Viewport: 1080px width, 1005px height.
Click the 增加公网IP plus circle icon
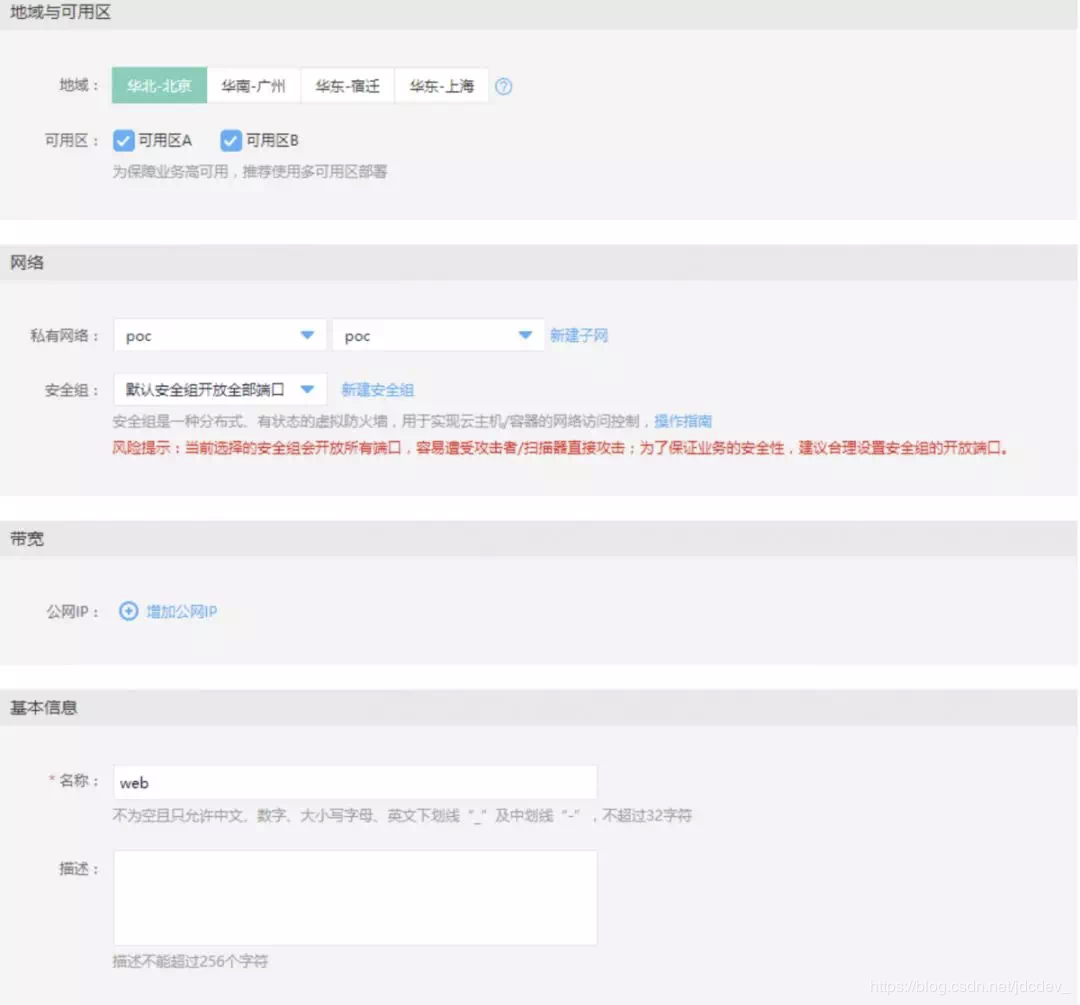(x=128, y=609)
